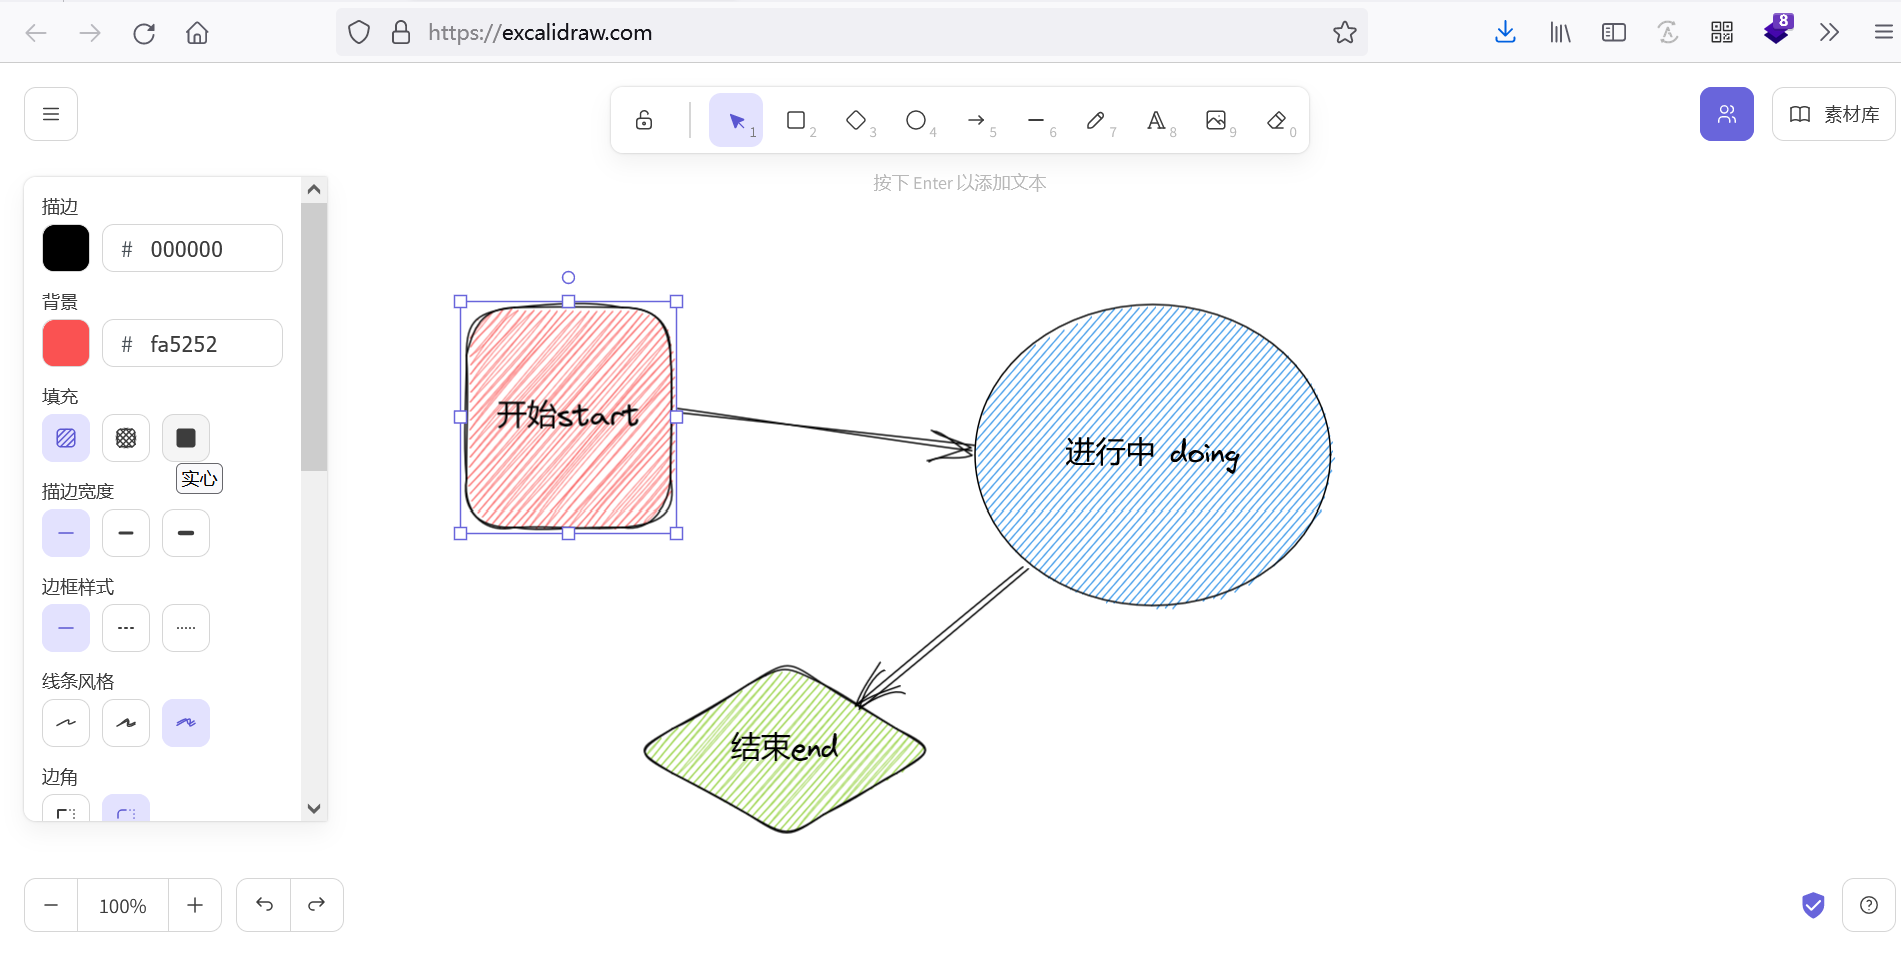
Task: Set thin stroke width
Action: click(66, 533)
